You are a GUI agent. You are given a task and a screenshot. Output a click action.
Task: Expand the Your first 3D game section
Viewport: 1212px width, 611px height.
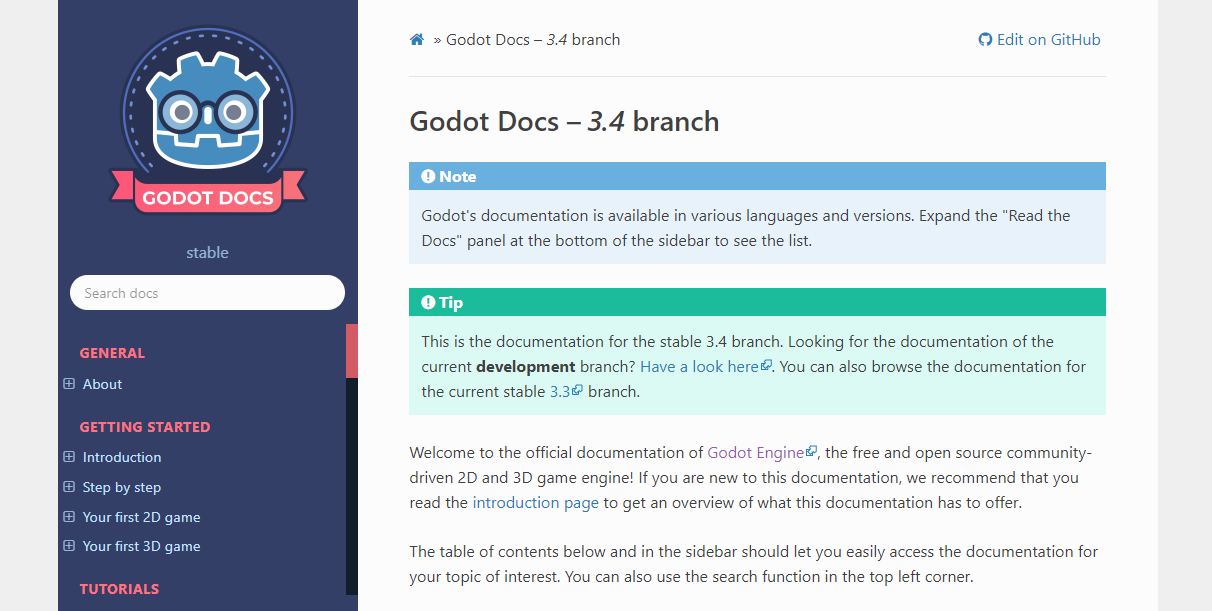click(x=69, y=546)
